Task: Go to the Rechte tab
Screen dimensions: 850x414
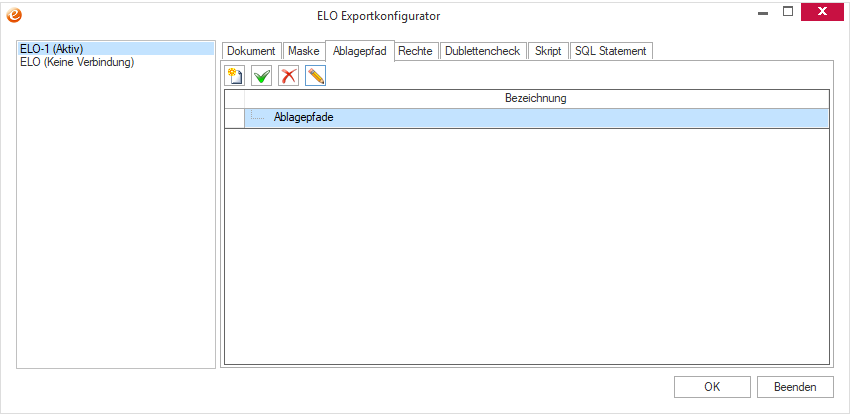Action: 415,51
